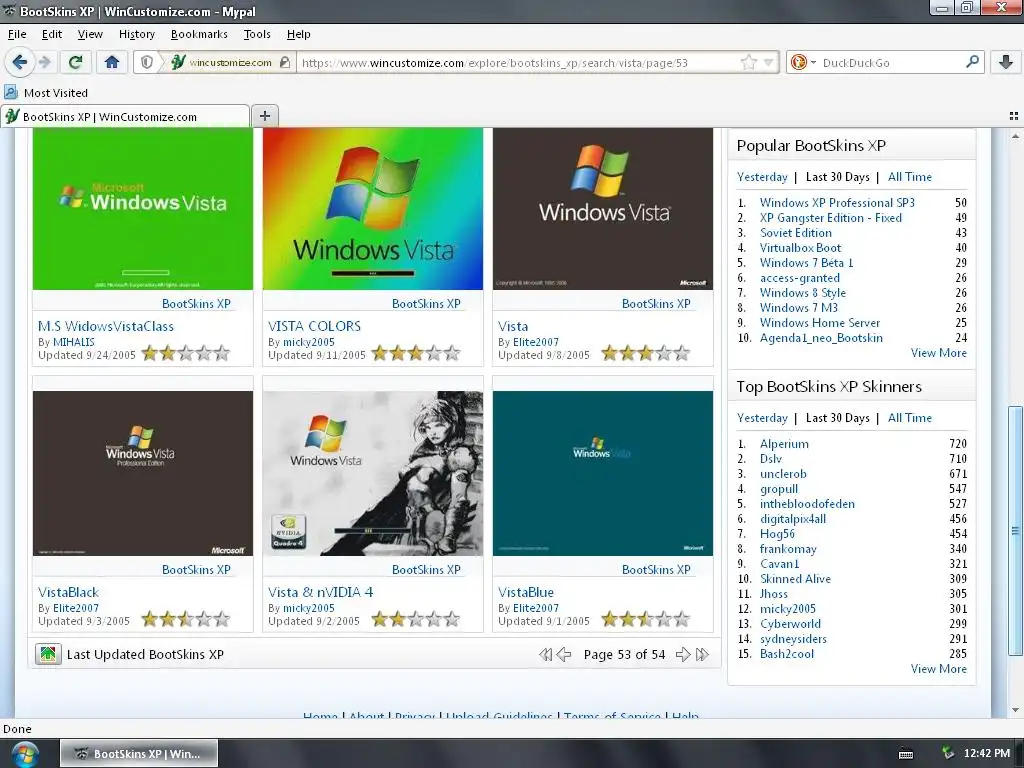Open the downloads arrow button
Viewport: 1024px width, 768px height.
pyautogui.click(x=1006, y=62)
